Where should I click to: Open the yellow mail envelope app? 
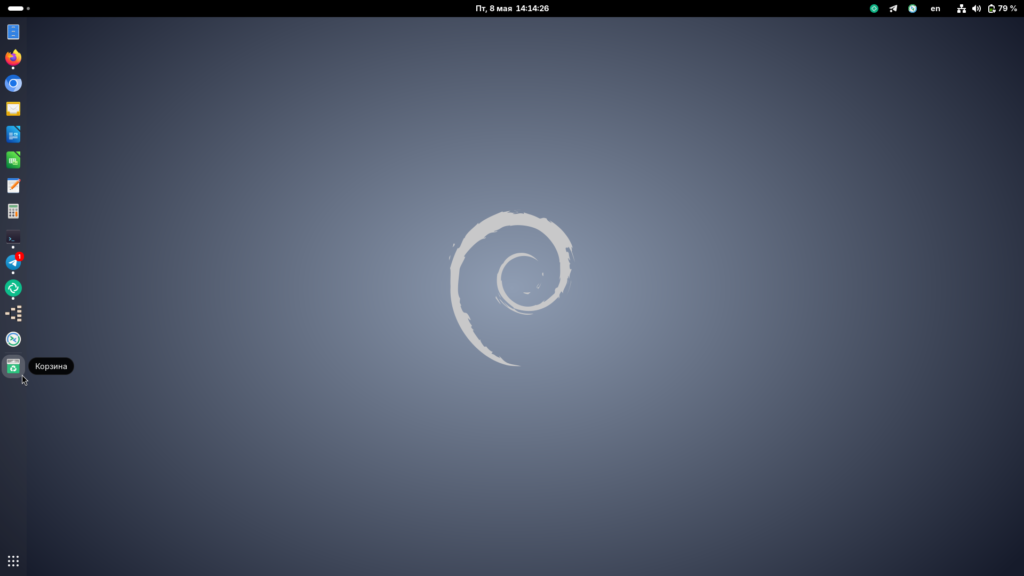[13, 109]
